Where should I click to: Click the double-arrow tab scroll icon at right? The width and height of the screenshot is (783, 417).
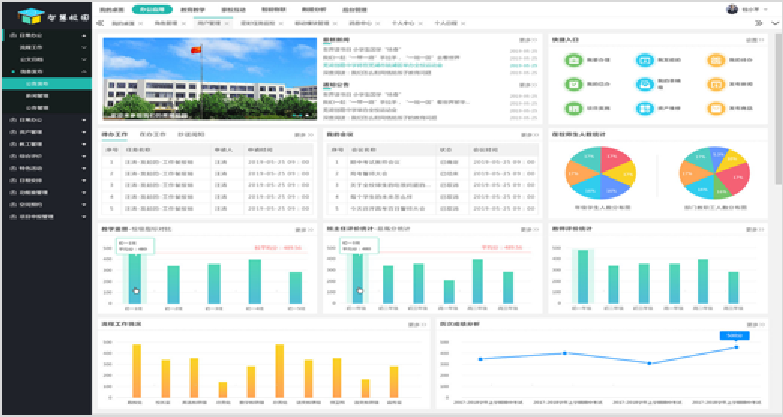(x=757, y=22)
